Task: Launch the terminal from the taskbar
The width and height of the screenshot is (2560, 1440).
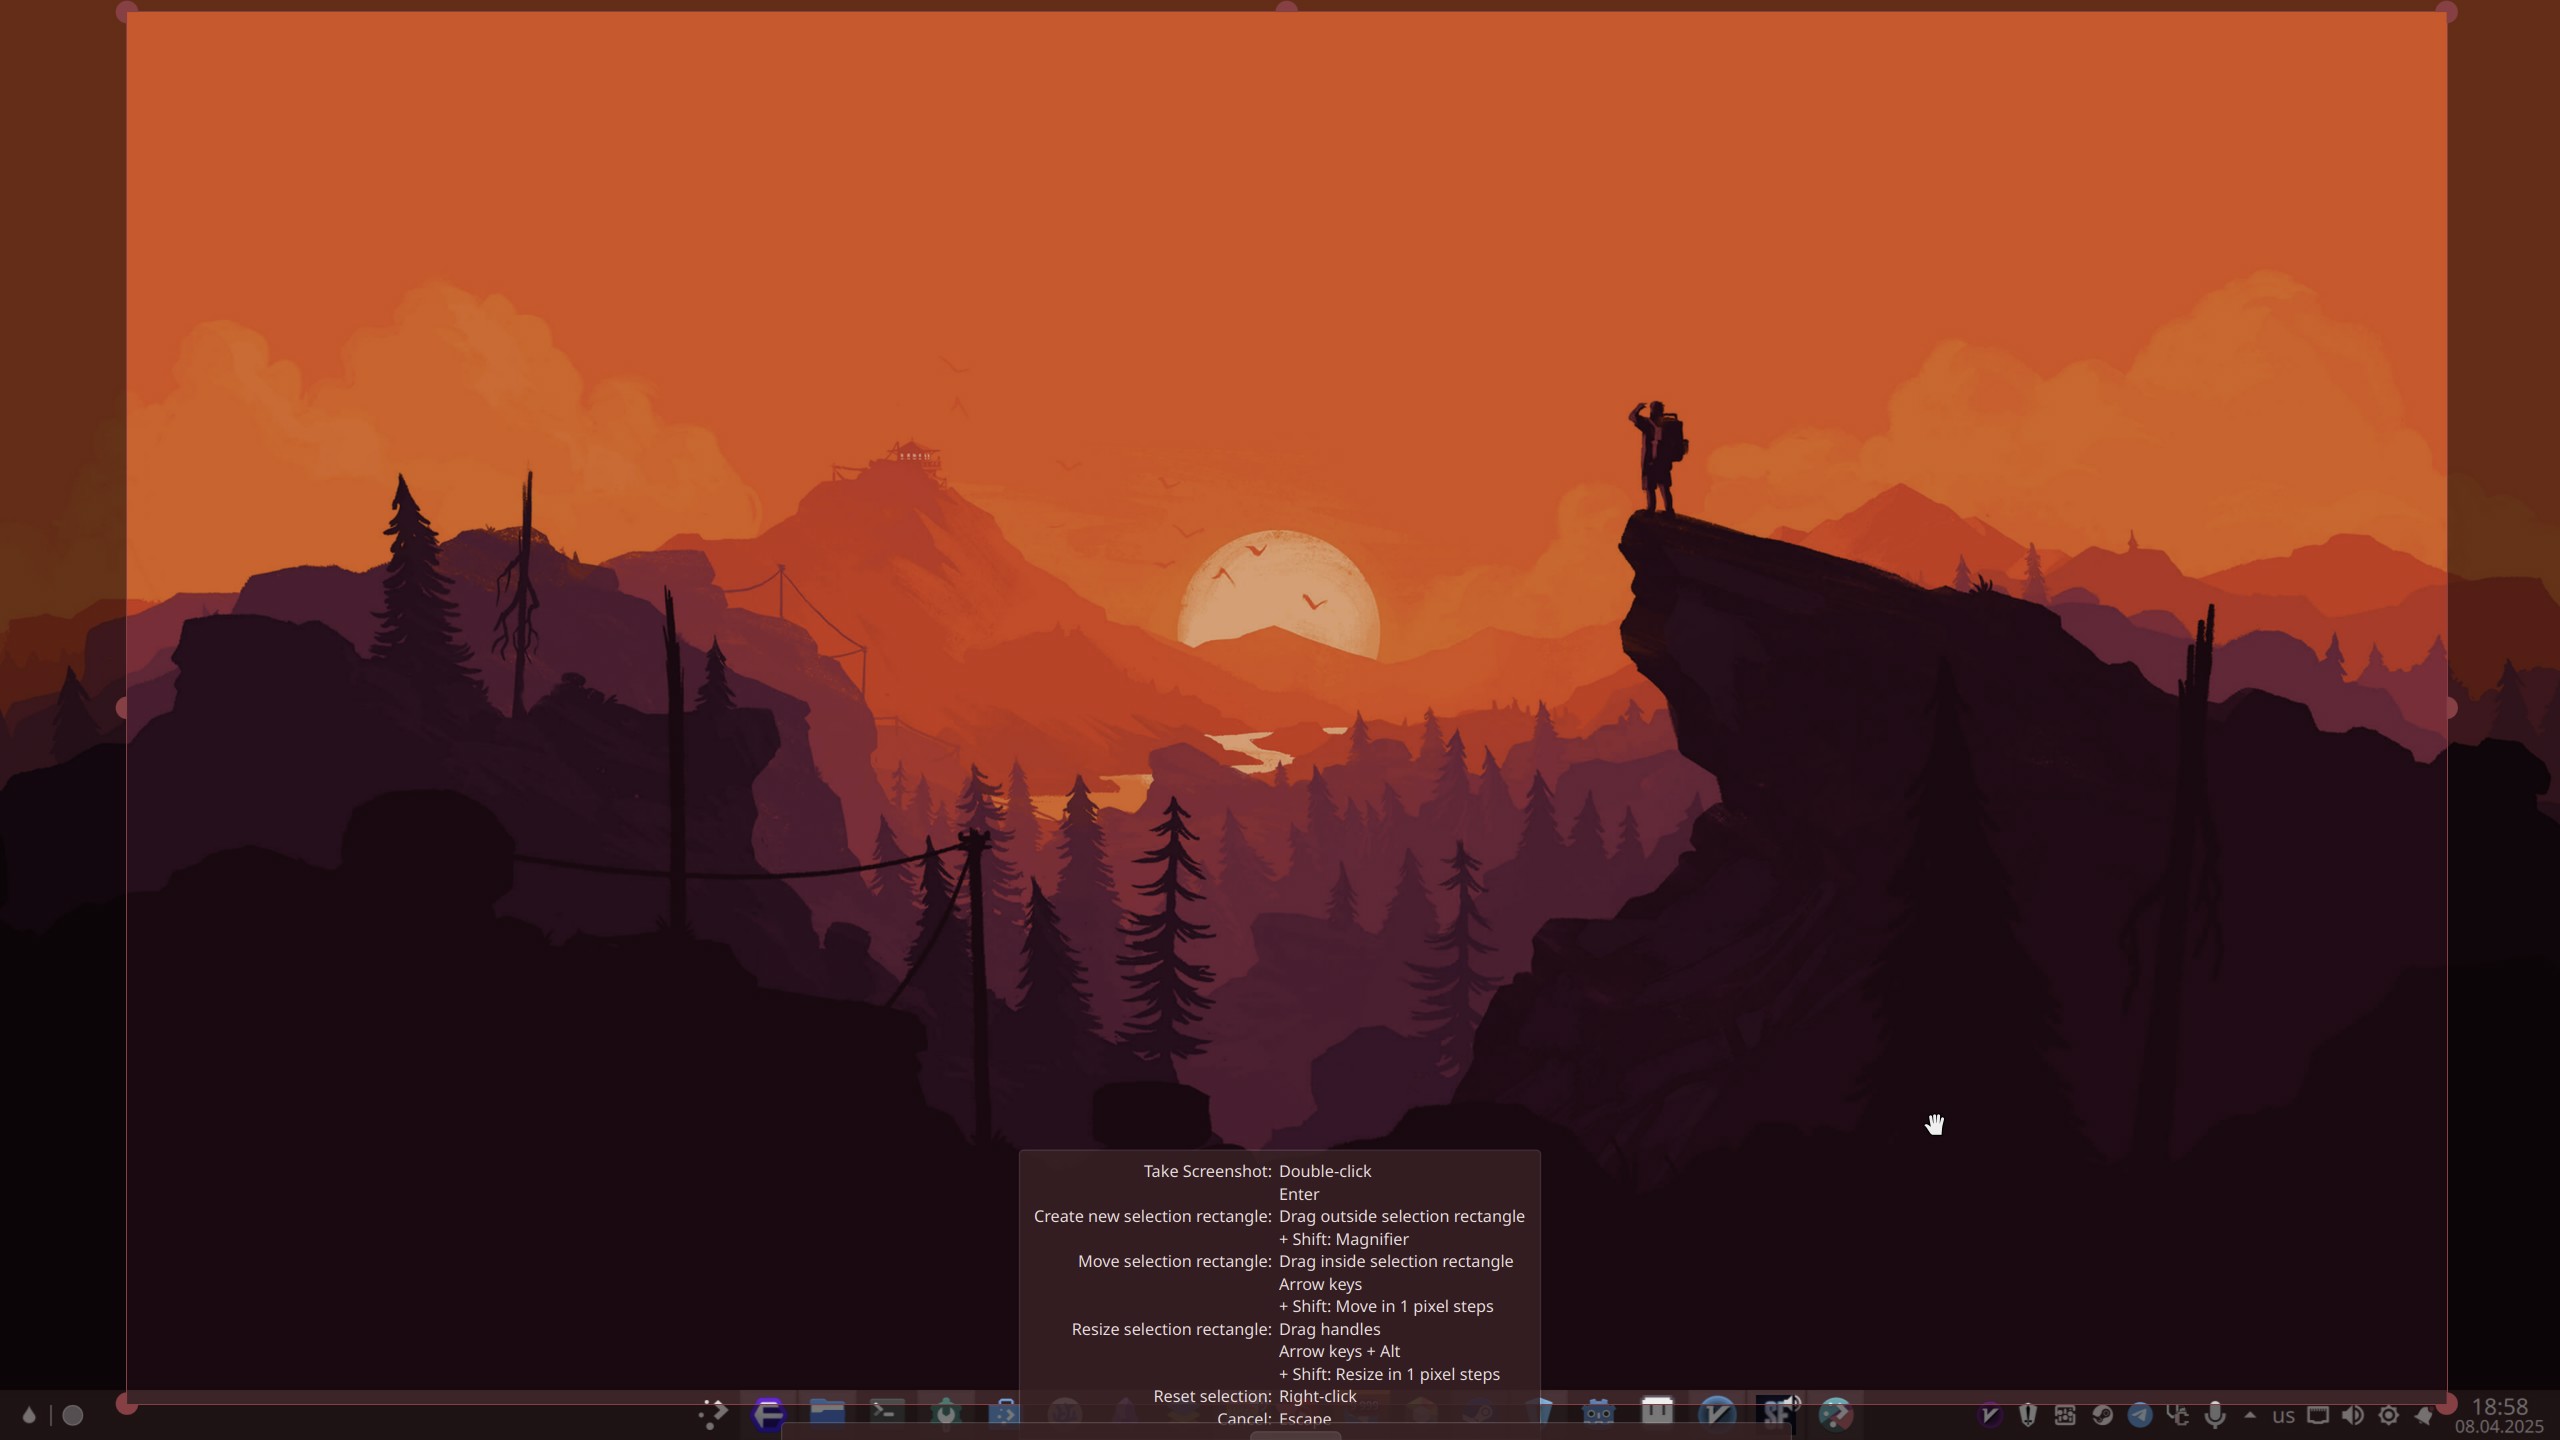Action: pyautogui.click(x=887, y=1412)
